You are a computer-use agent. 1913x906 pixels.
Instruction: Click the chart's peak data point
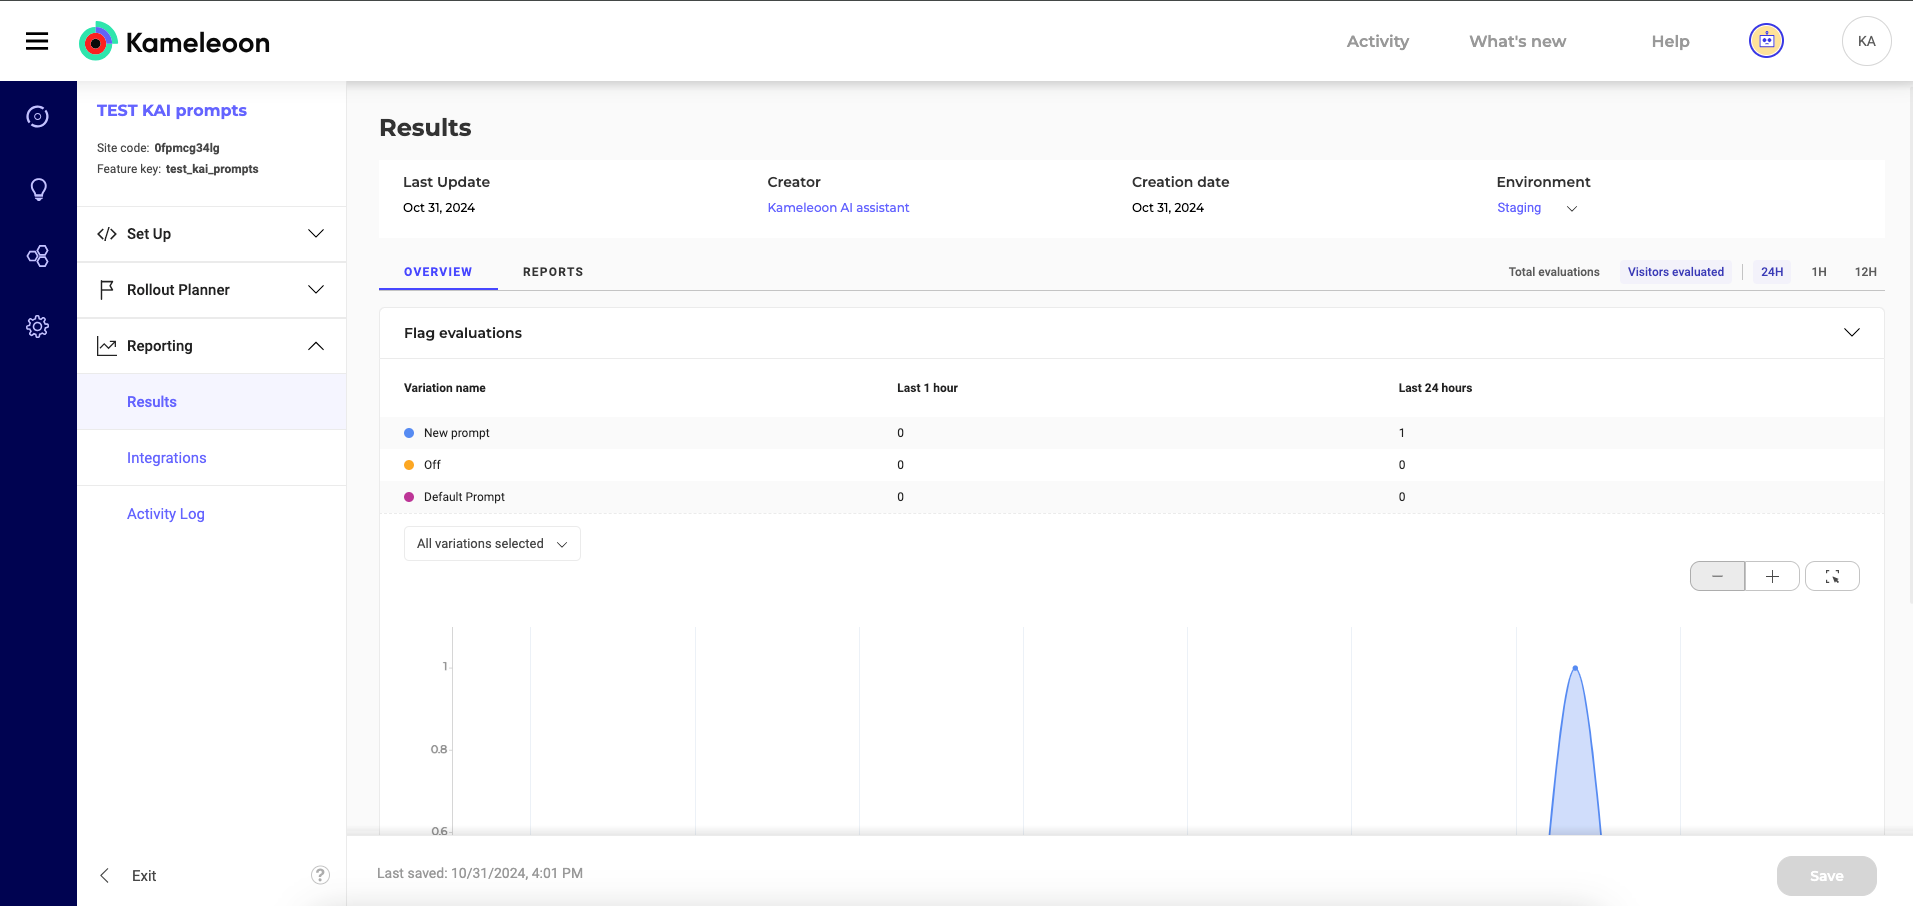point(1575,667)
